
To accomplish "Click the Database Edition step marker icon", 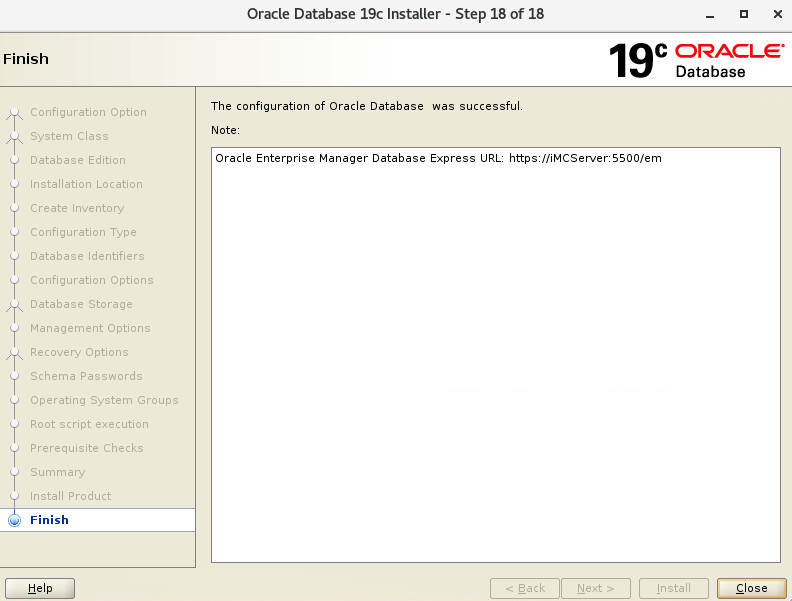I will pyautogui.click(x=15, y=160).
